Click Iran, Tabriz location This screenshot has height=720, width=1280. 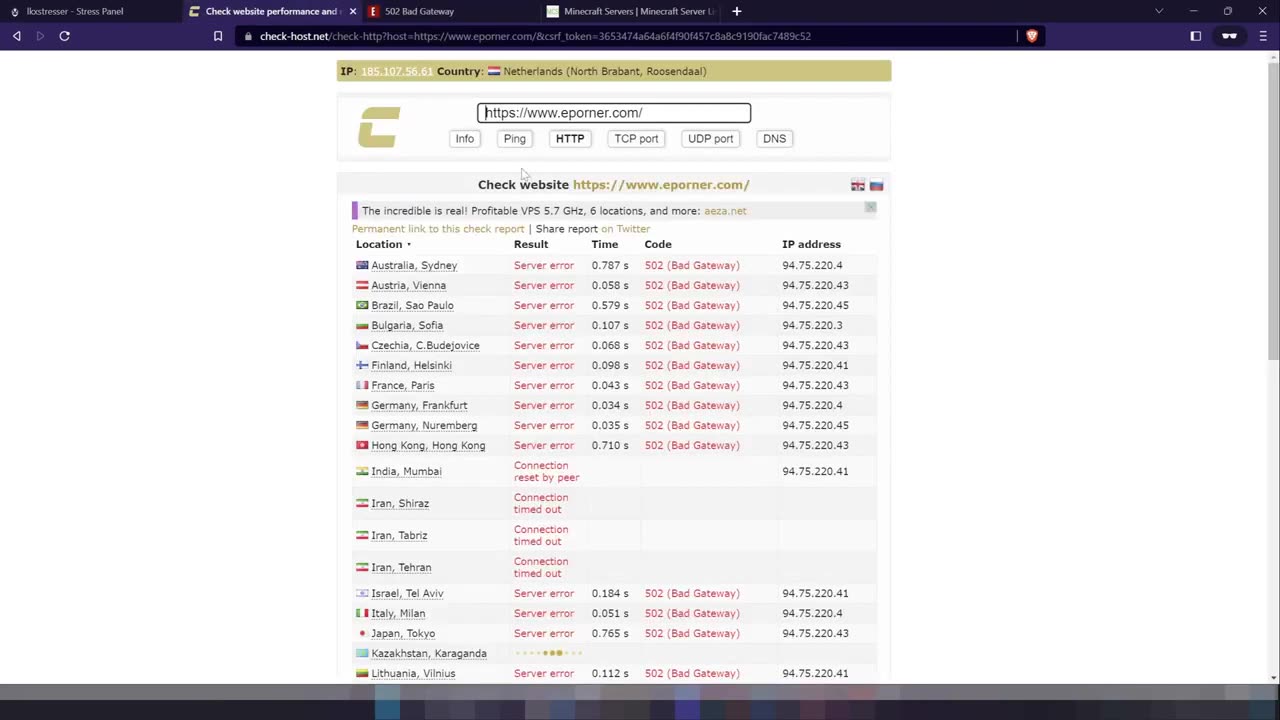click(x=399, y=535)
